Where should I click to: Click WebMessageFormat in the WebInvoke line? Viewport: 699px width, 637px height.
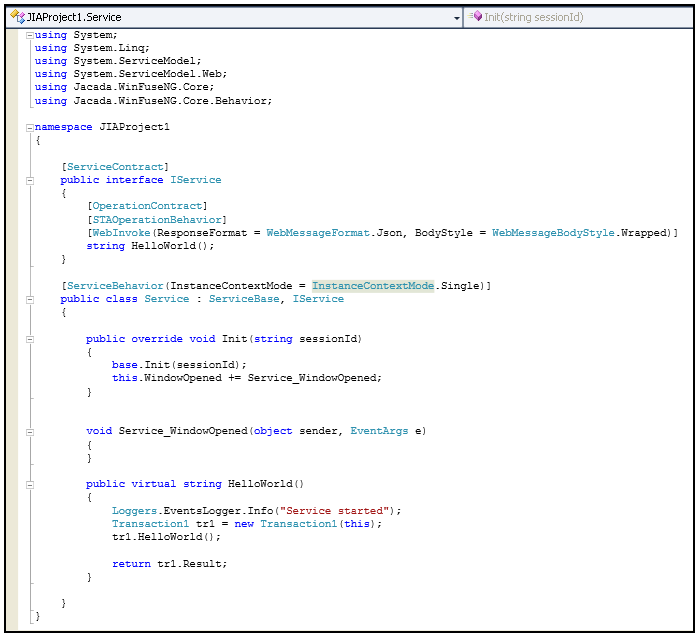click(318, 233)
